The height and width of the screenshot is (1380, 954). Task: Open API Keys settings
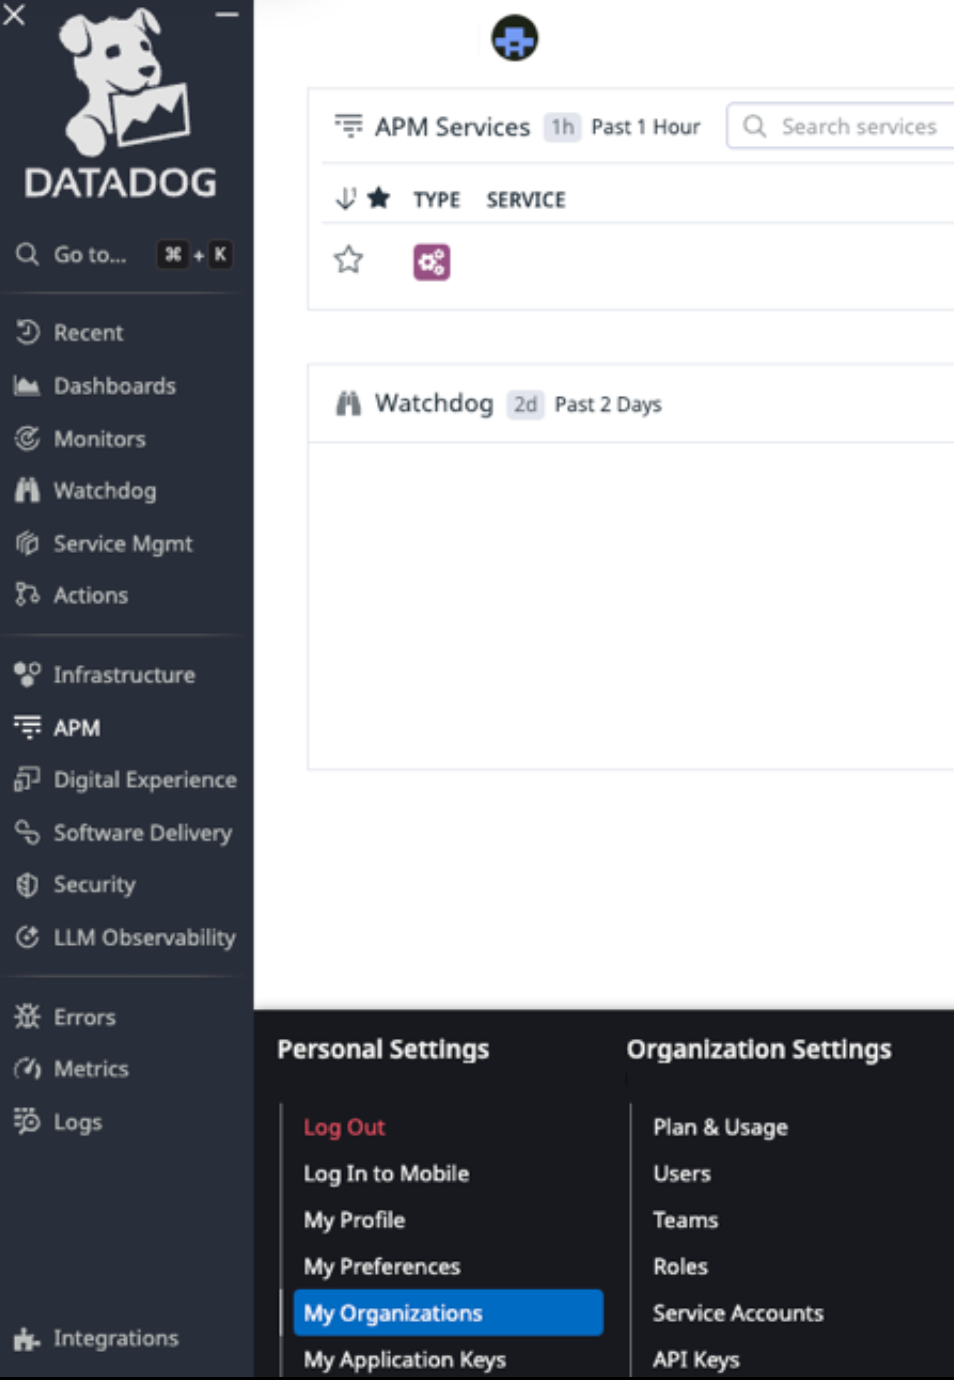pyautogui.click(x=696, y=1360)
